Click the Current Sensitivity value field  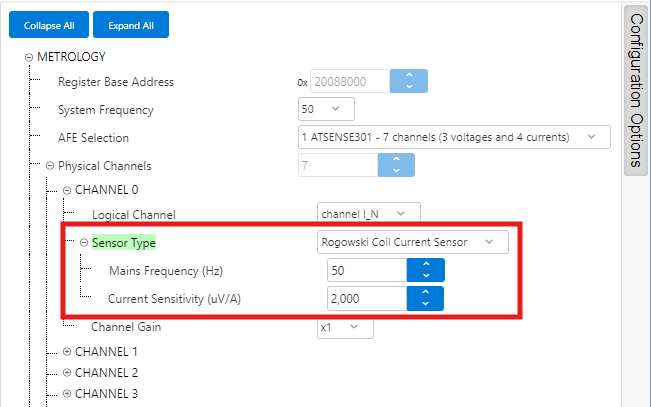pos(366,298)
